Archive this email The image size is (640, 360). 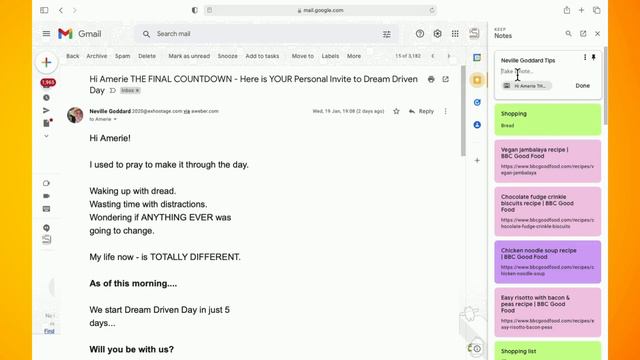[x=97, y=56]
